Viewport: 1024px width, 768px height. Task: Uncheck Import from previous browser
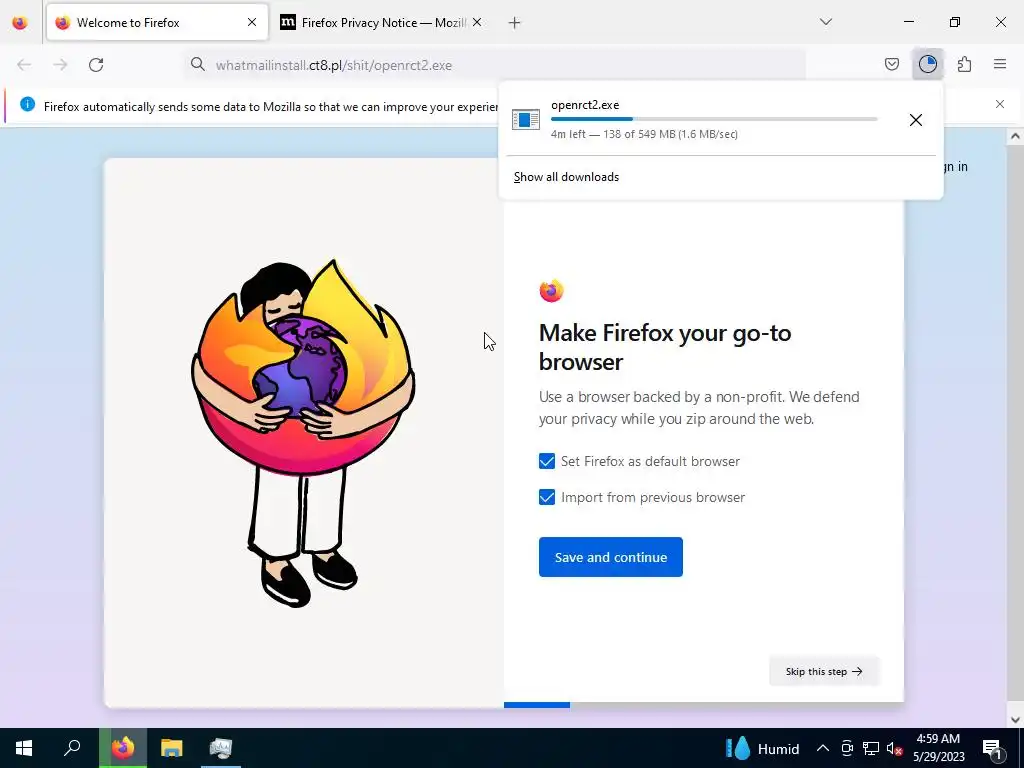click(x=547, y=498)
